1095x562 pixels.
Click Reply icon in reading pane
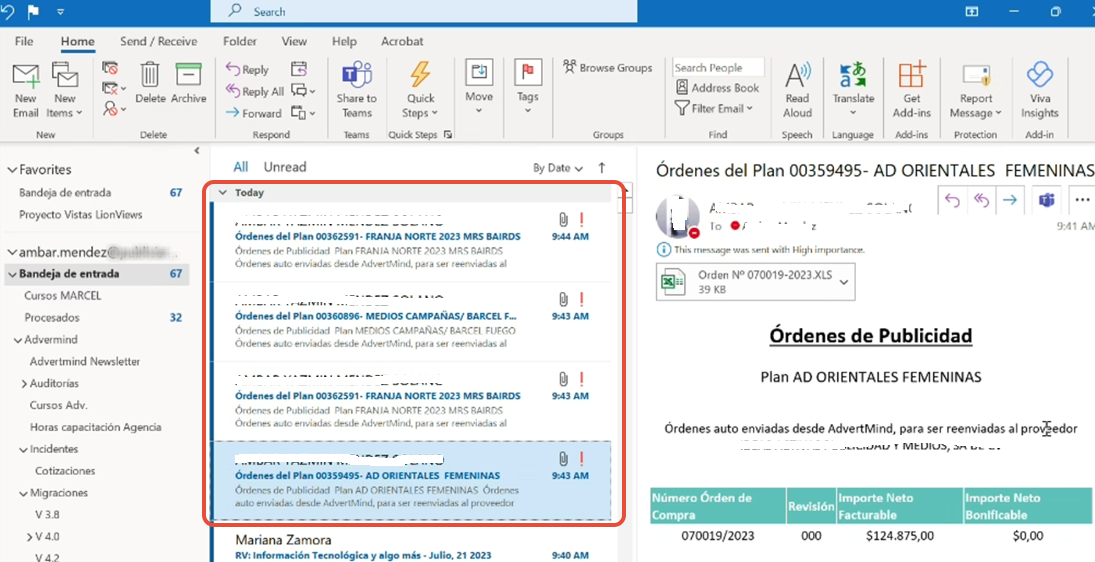(953, 201)
